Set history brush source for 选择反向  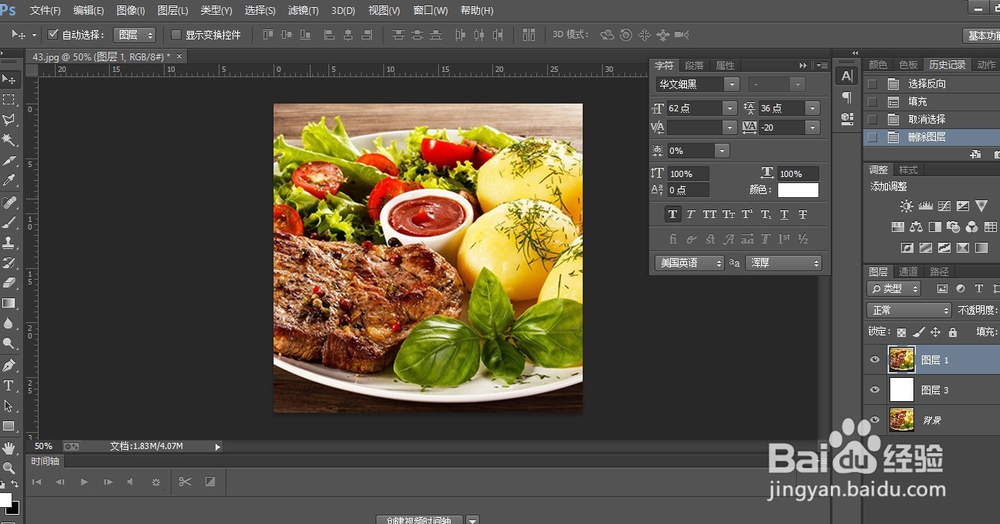pos(872,84)
